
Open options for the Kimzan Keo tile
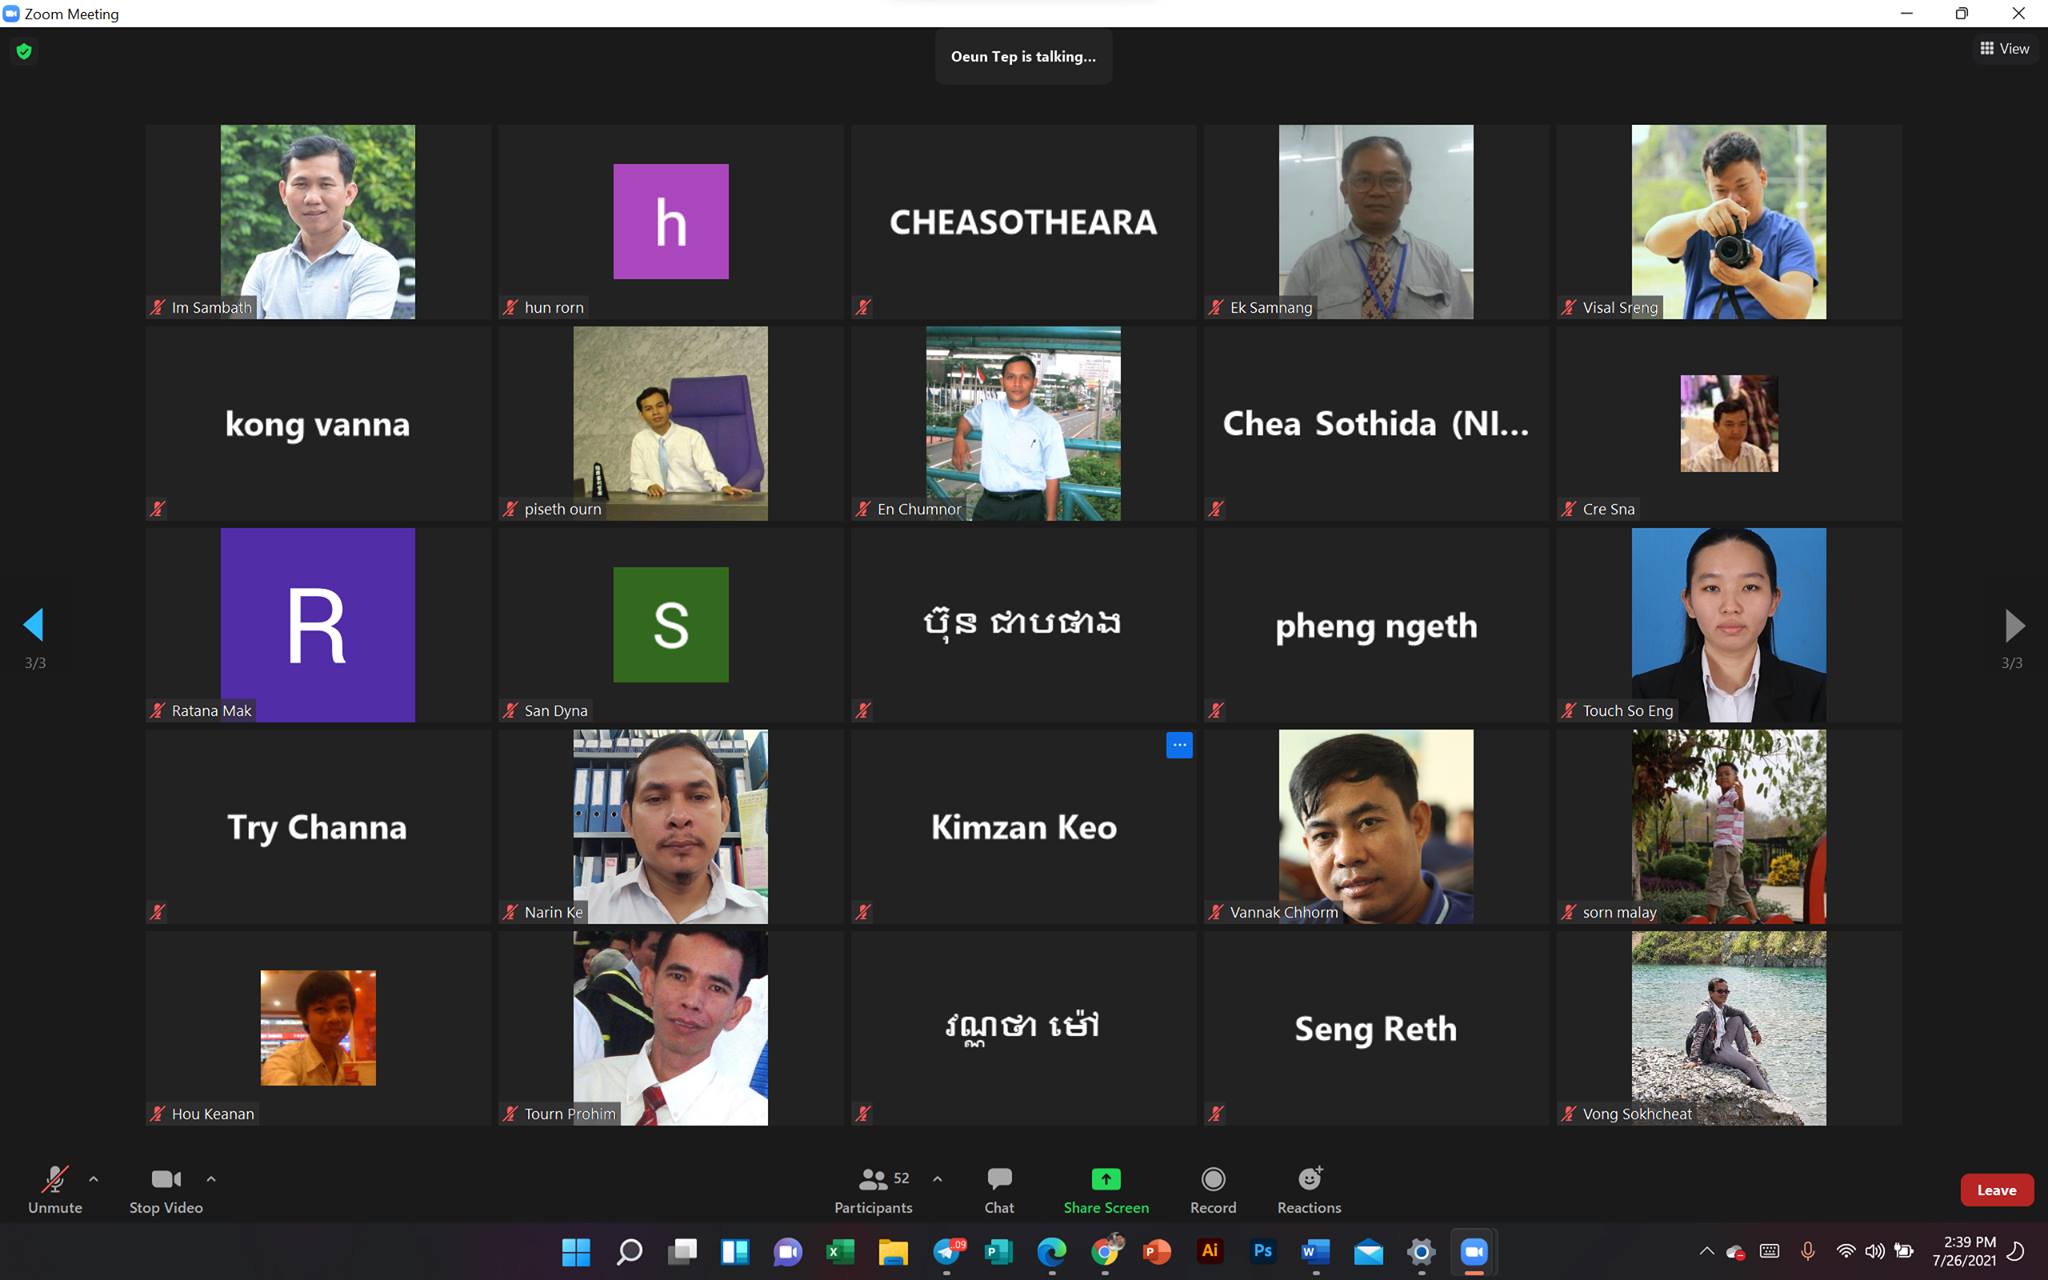[x=1179, y=745]
